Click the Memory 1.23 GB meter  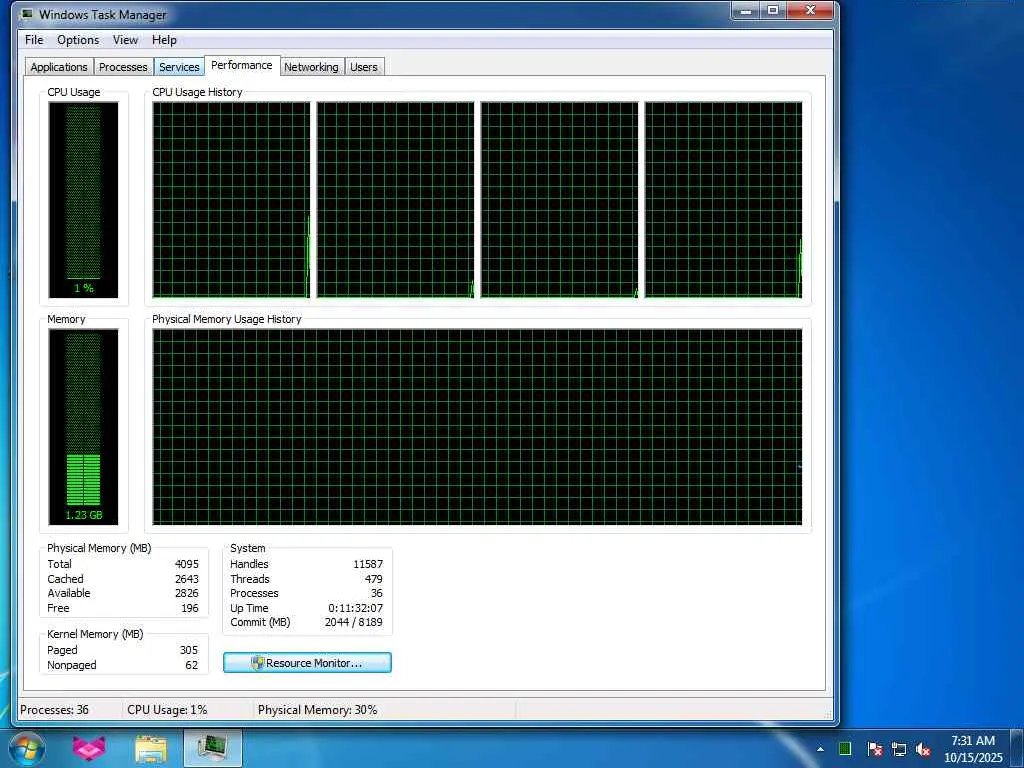84,426
